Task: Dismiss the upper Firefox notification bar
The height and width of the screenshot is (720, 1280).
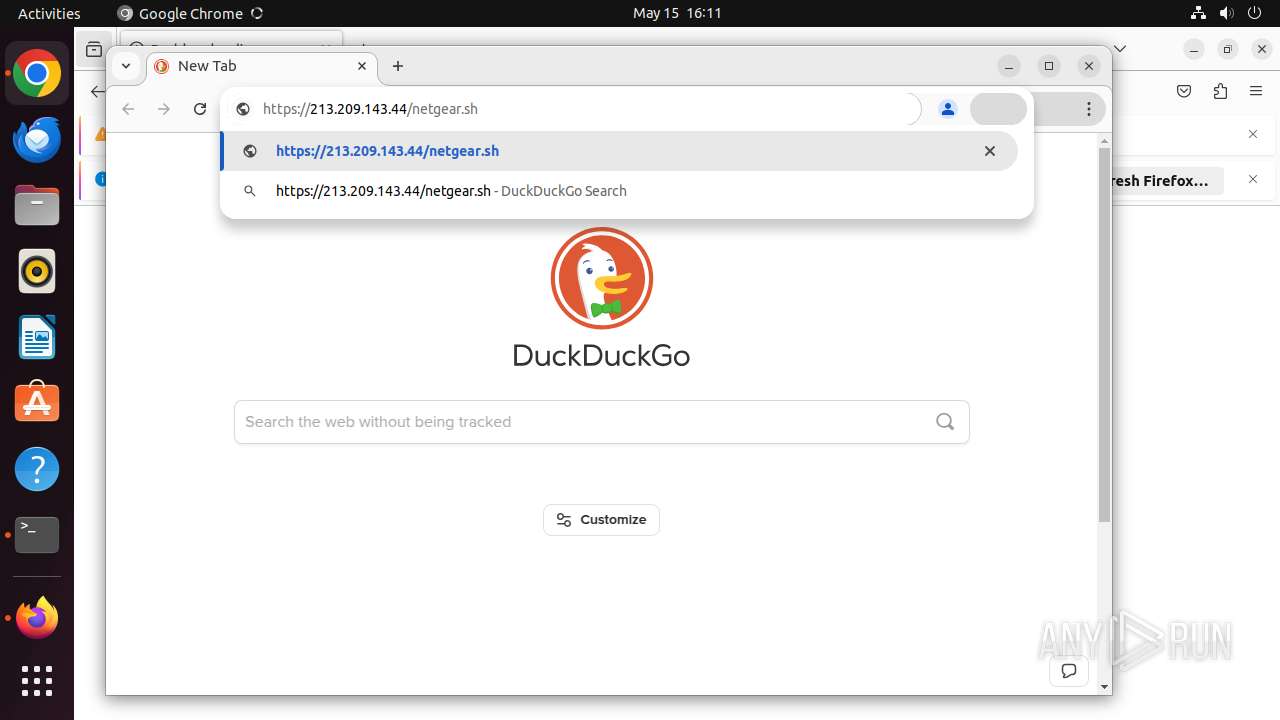Action: pos(1253,134)
